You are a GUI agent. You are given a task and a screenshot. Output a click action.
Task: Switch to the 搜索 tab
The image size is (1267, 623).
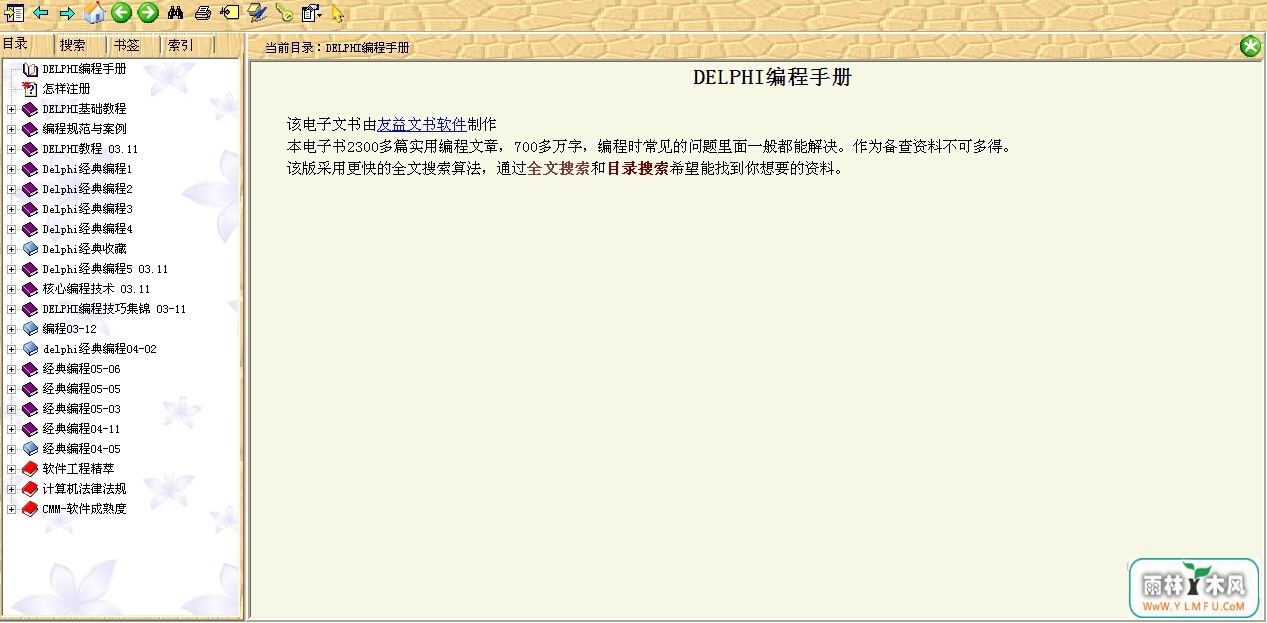[x=73, y=45]
